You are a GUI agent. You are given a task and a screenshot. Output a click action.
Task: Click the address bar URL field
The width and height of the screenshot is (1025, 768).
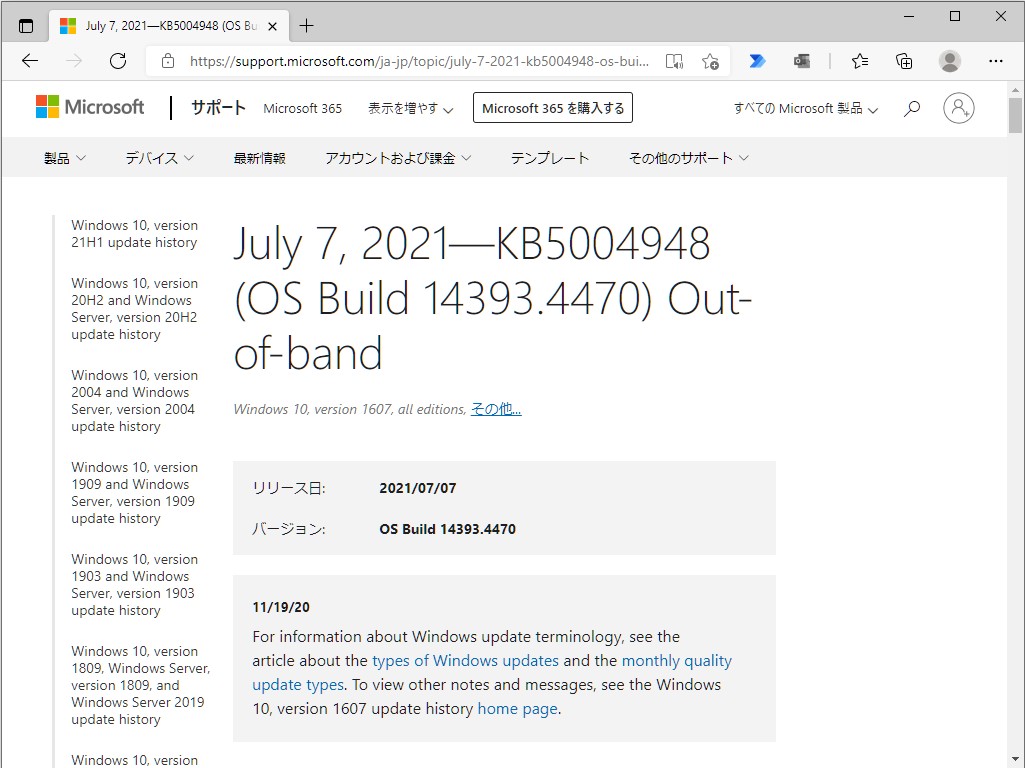(418, 61)
